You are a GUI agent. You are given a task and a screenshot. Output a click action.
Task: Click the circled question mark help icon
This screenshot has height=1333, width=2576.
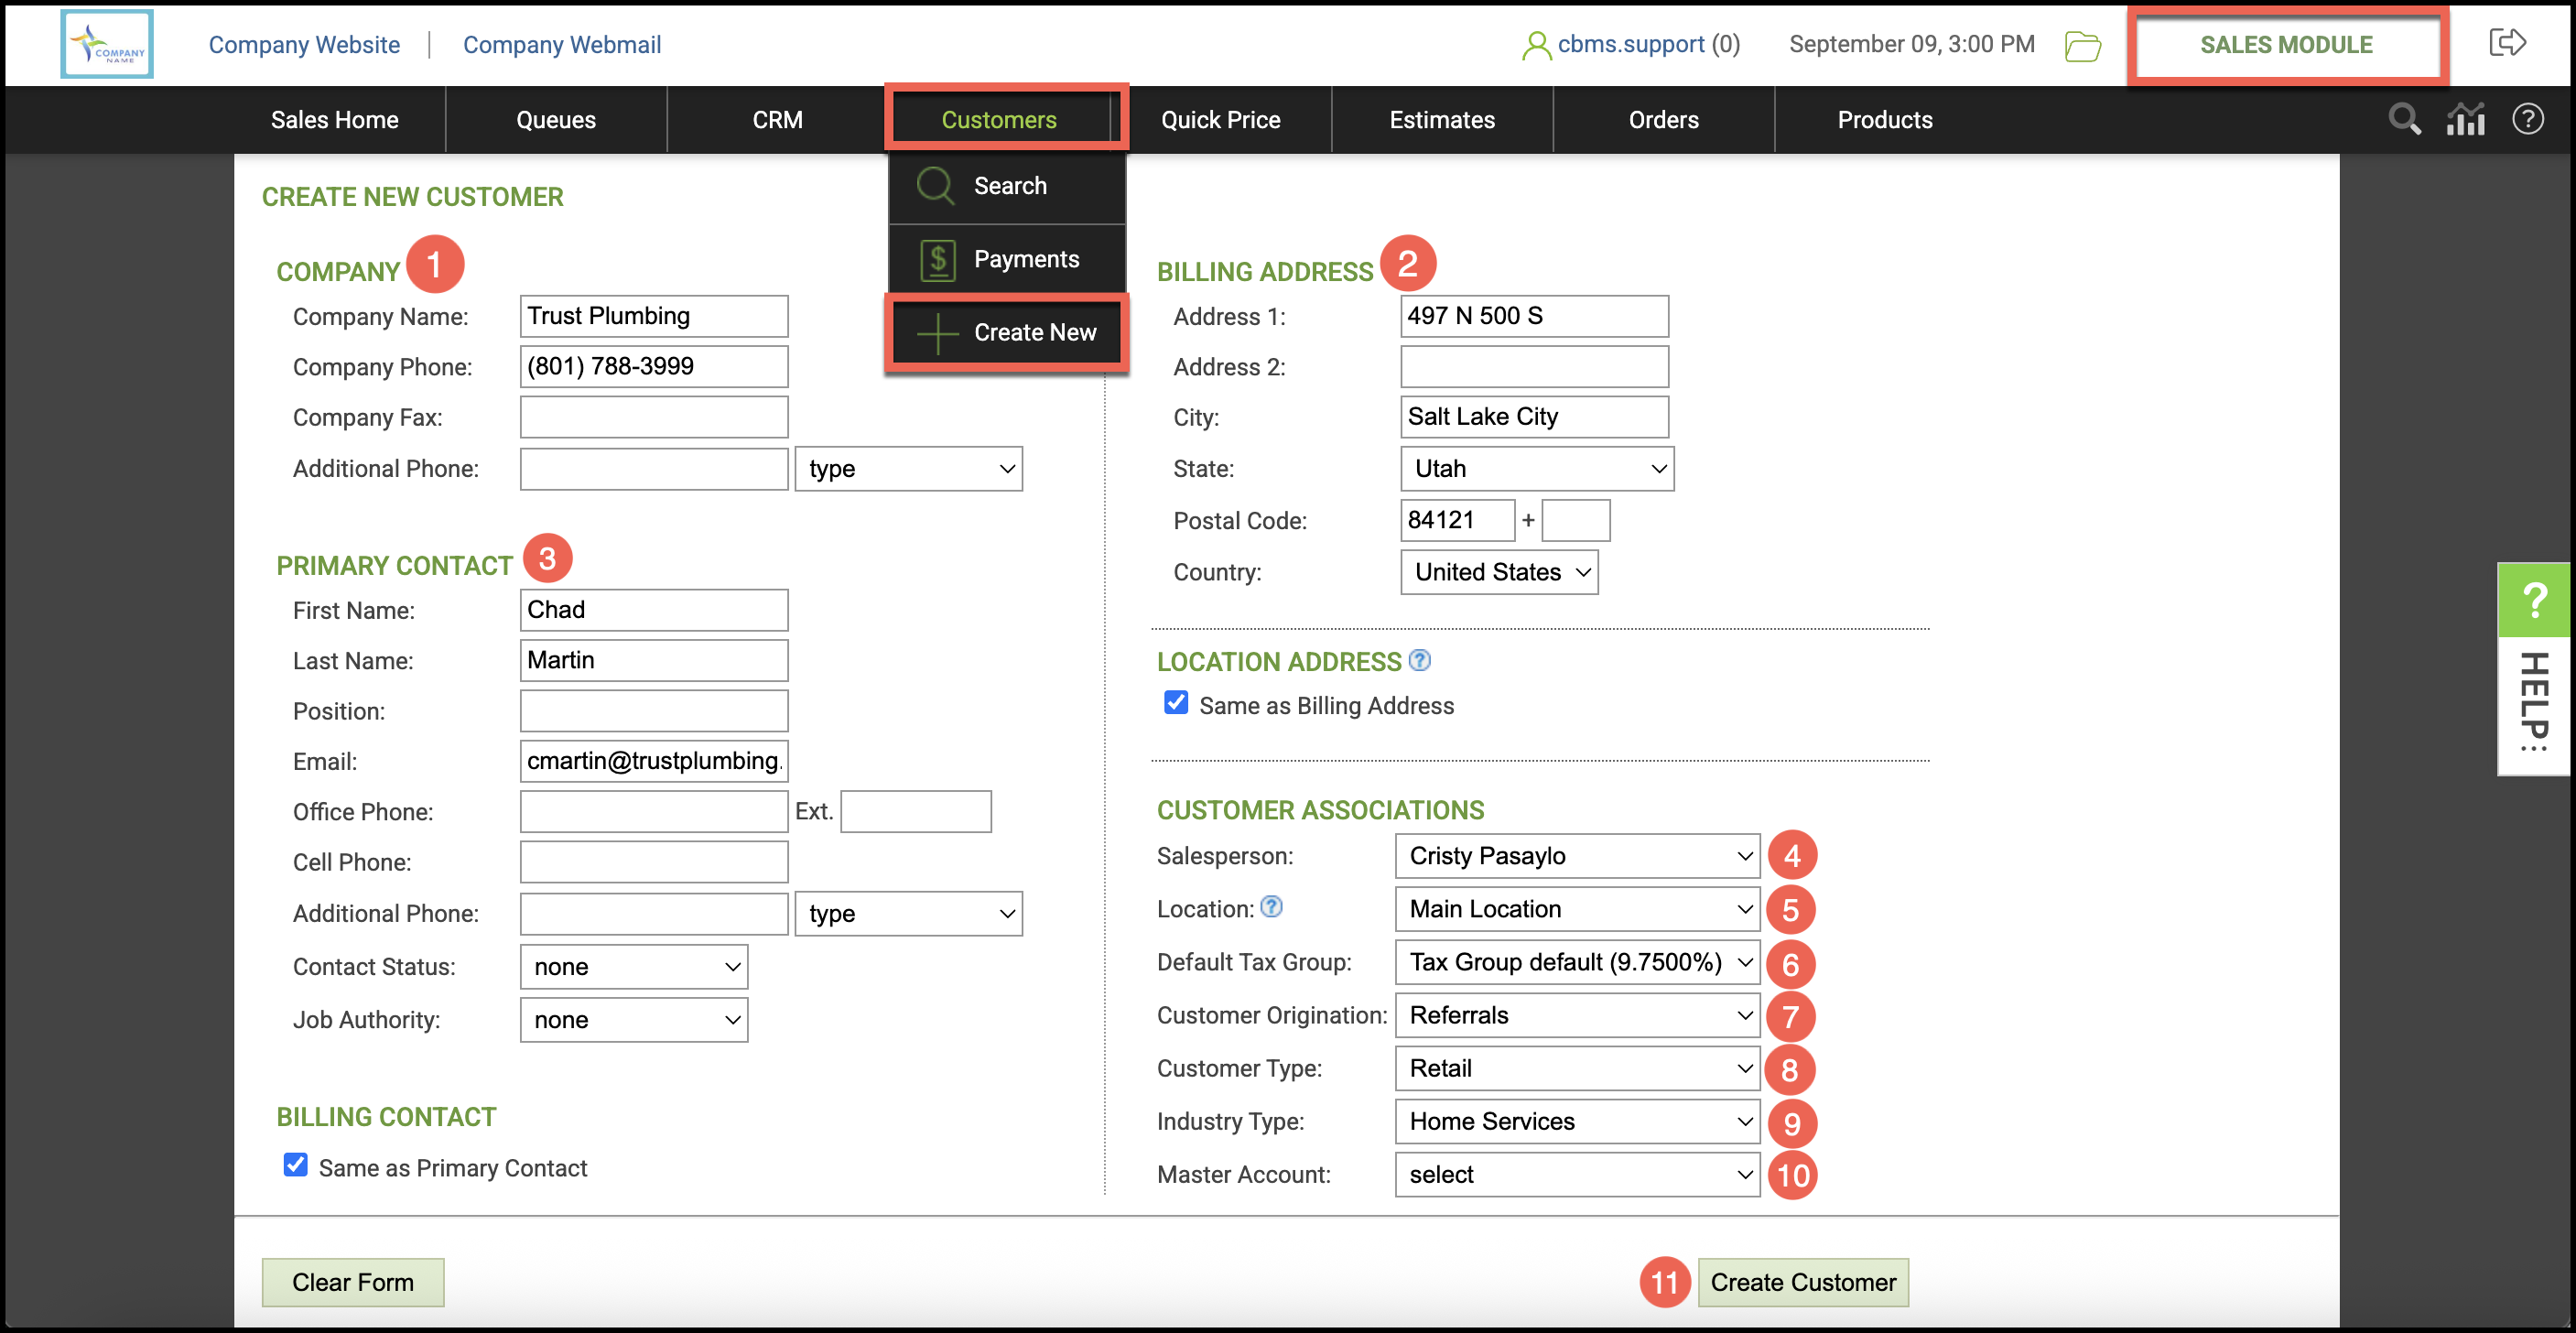(x=2527, y=119)
